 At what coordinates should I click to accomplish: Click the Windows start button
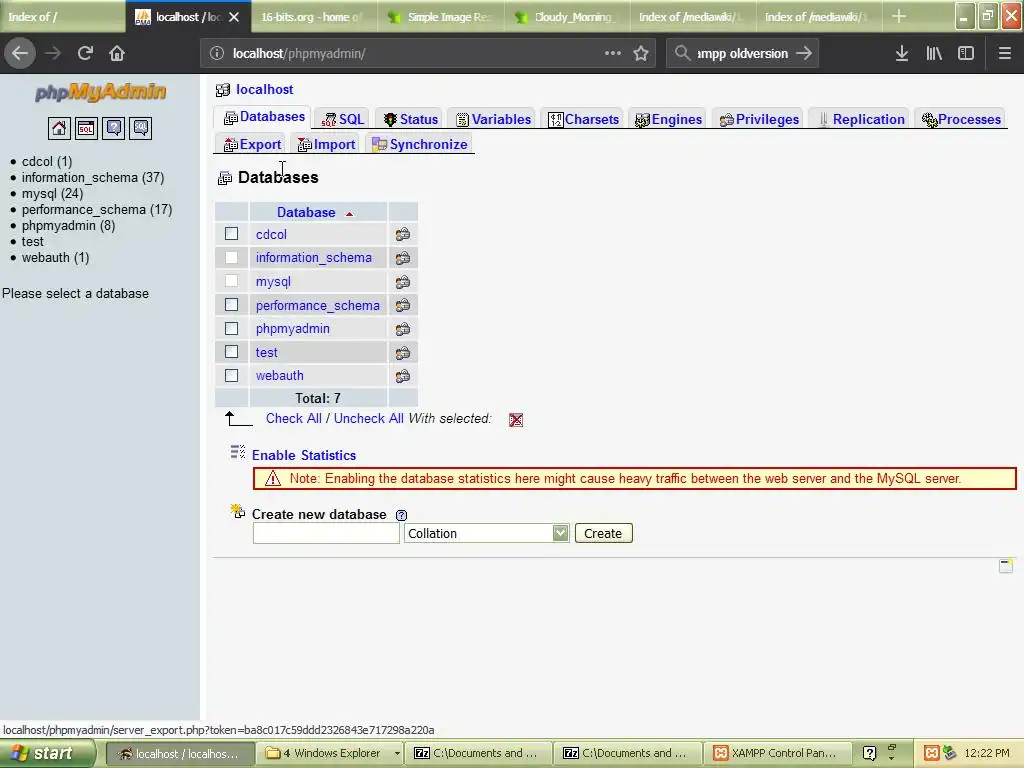pyautogui.click(x=48, y=754)
